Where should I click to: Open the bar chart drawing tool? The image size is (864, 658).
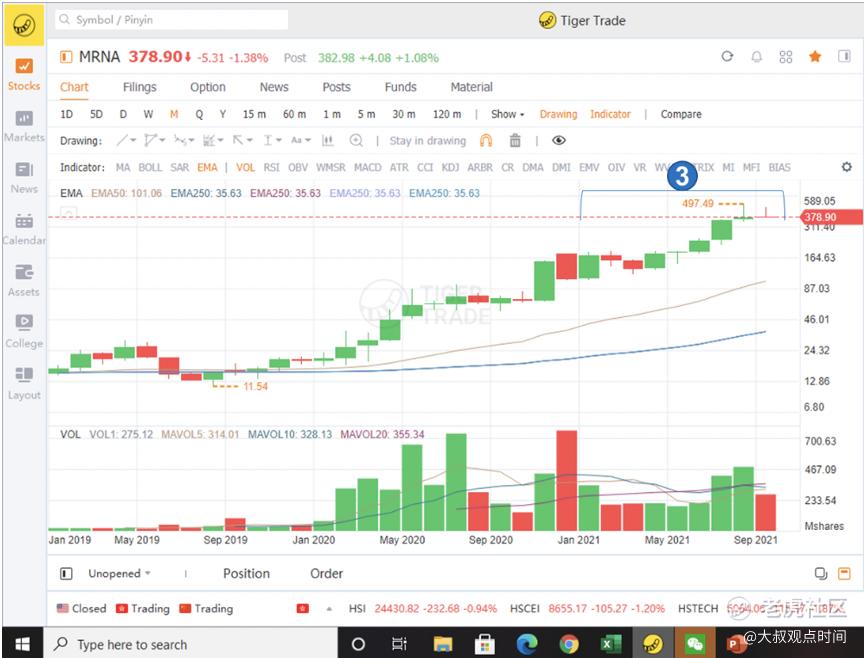(327, 141)
